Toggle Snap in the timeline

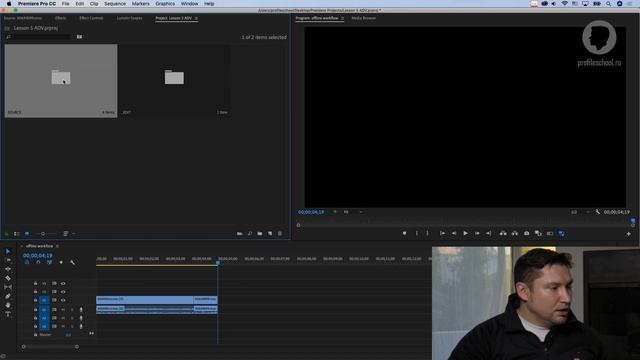pyautogui.click(x=38, y=262)
